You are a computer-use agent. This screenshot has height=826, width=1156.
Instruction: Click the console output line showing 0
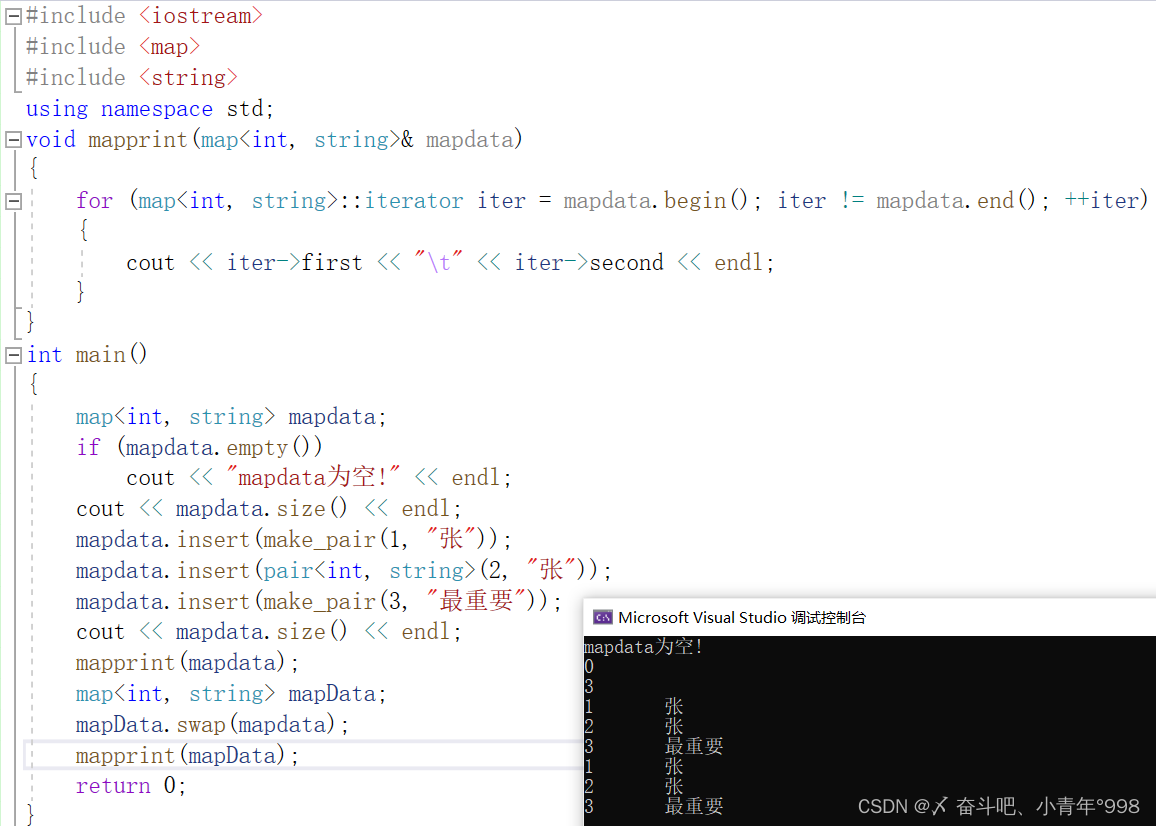(x=589, y=667)
